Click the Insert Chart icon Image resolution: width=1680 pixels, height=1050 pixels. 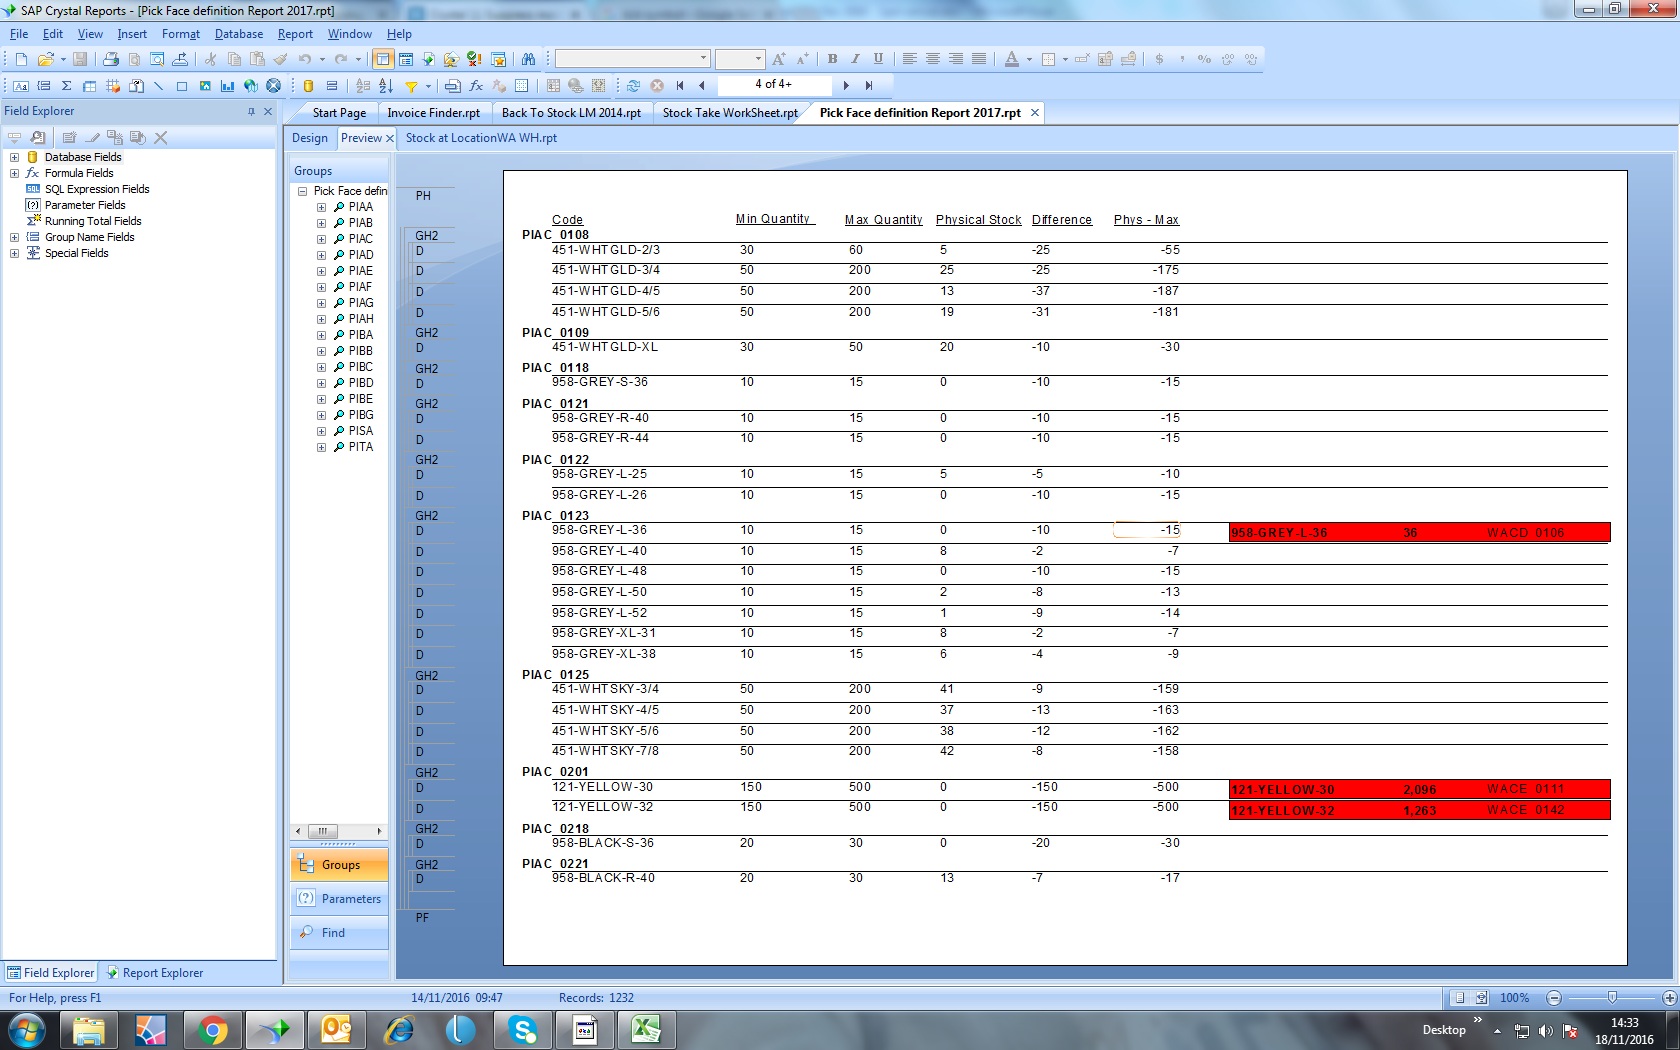(228, 86)
